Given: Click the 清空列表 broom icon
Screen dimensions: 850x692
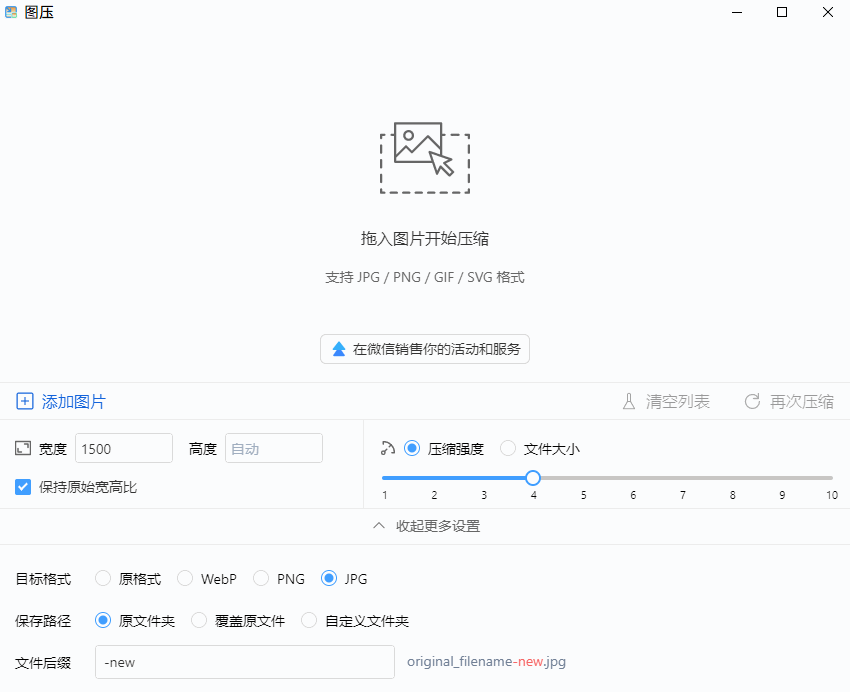Looking at the screenshot, I should [629, 402].
